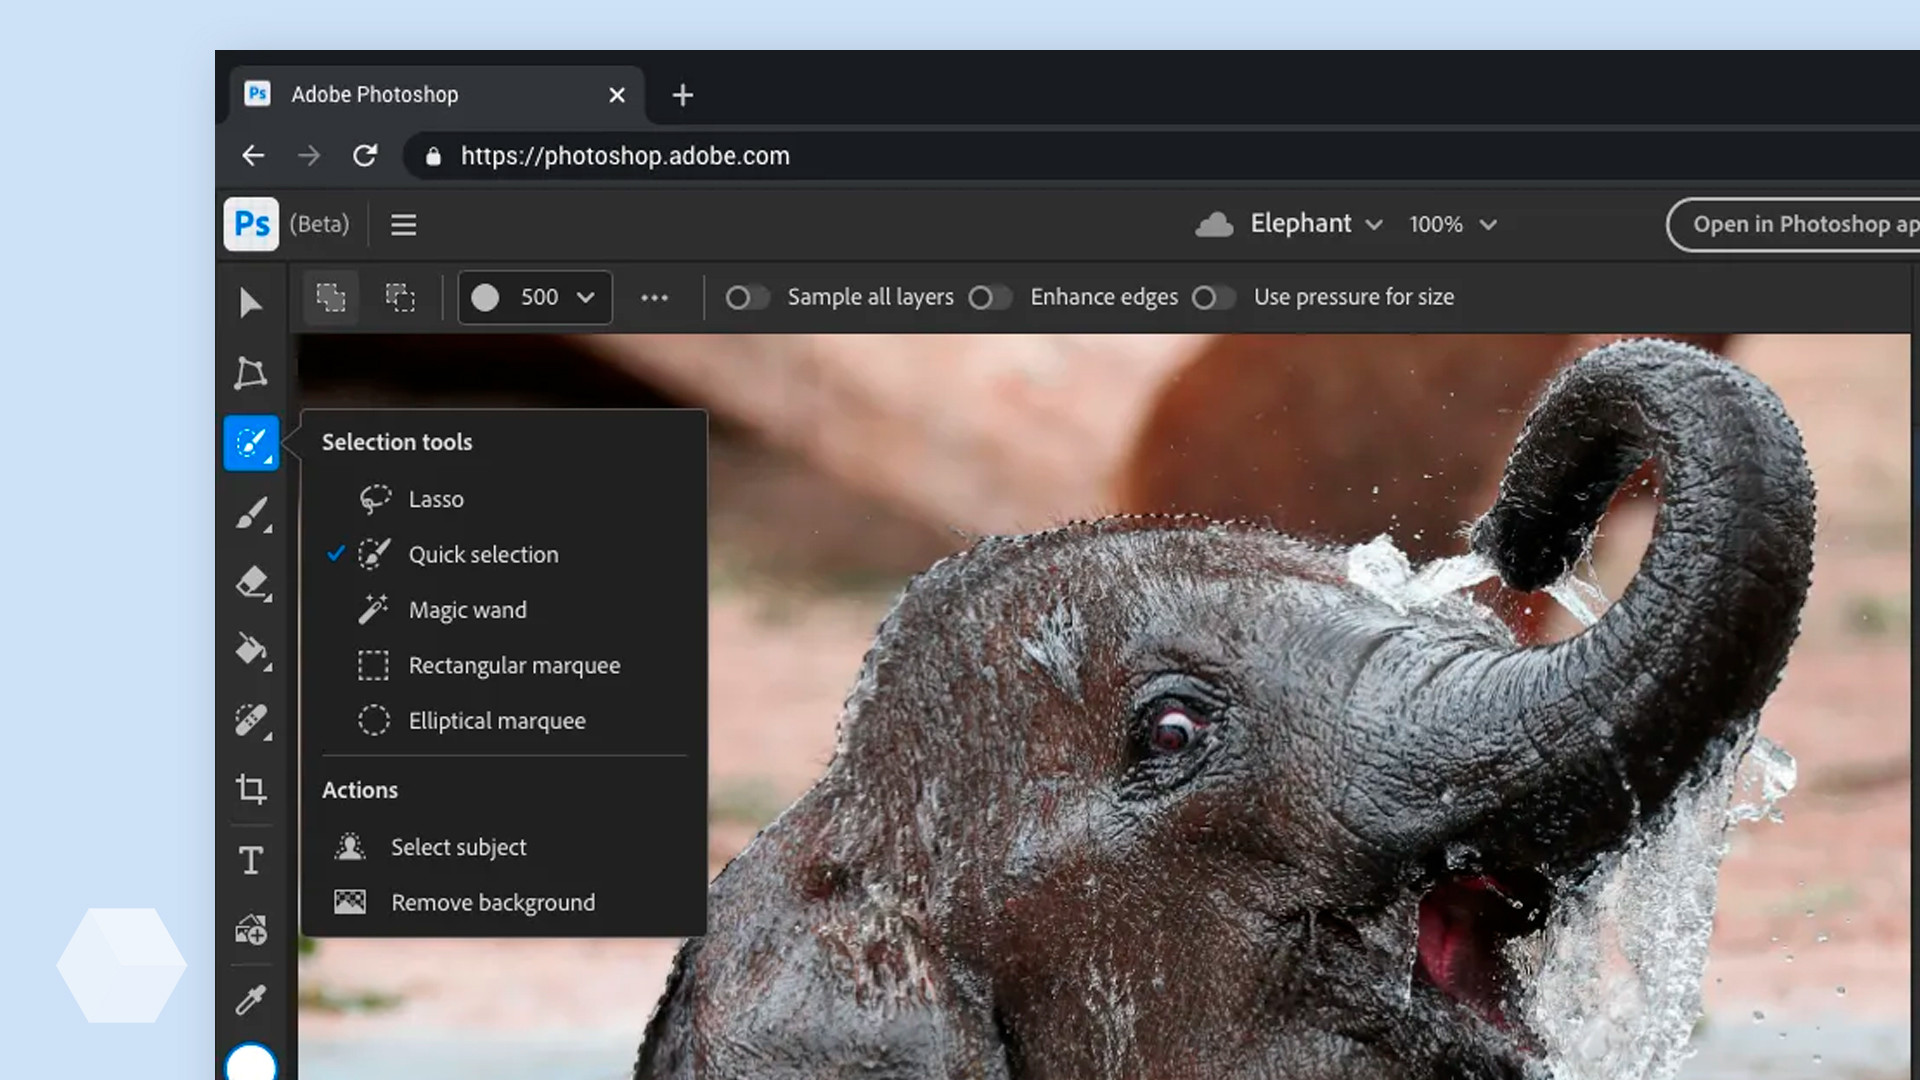Click the white foreground color swatch
1920x1080 pixels.
pyautogui.click(x=251, y=1062)
